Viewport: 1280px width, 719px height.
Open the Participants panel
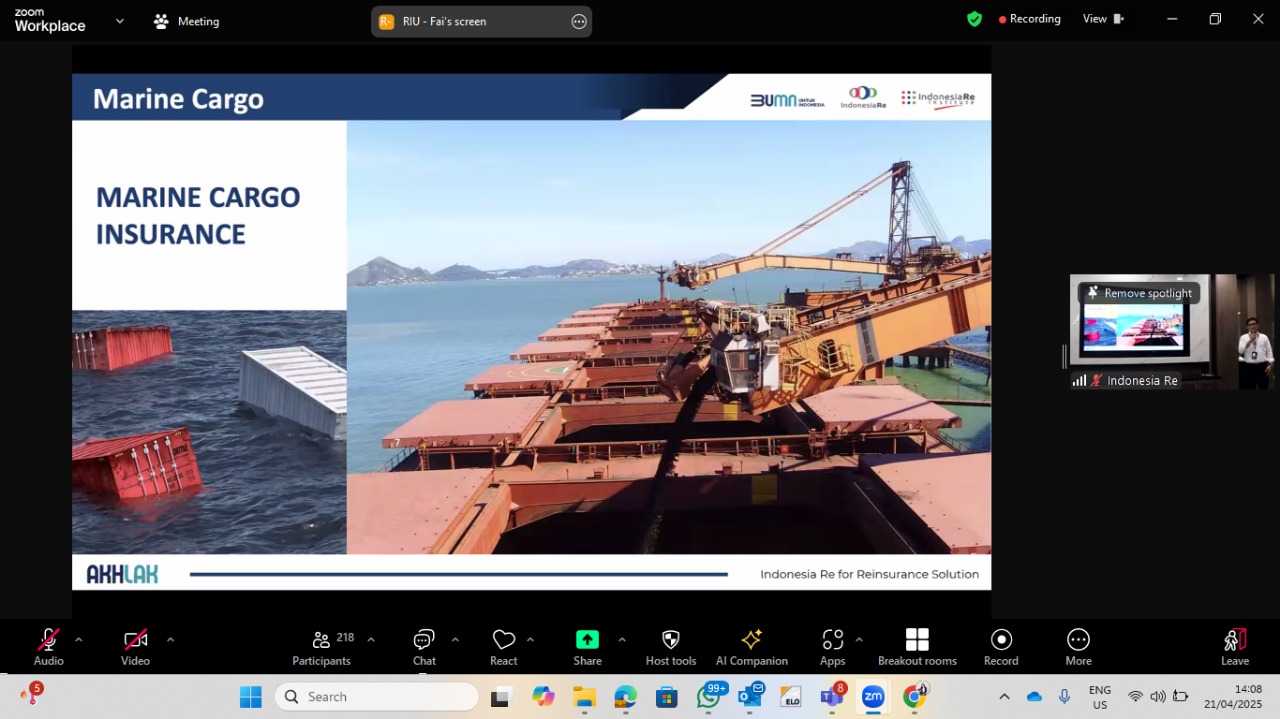[x=322, y=647]
